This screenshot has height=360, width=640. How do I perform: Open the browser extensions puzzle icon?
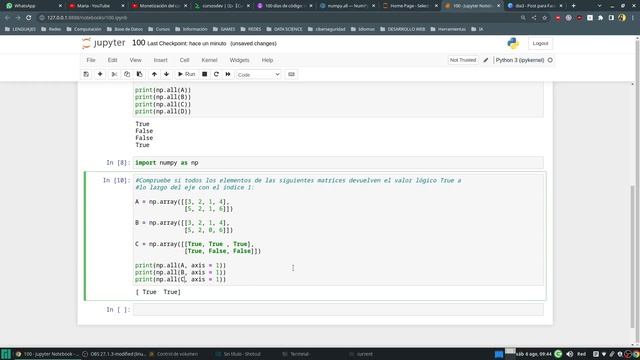tap(600, 18)
